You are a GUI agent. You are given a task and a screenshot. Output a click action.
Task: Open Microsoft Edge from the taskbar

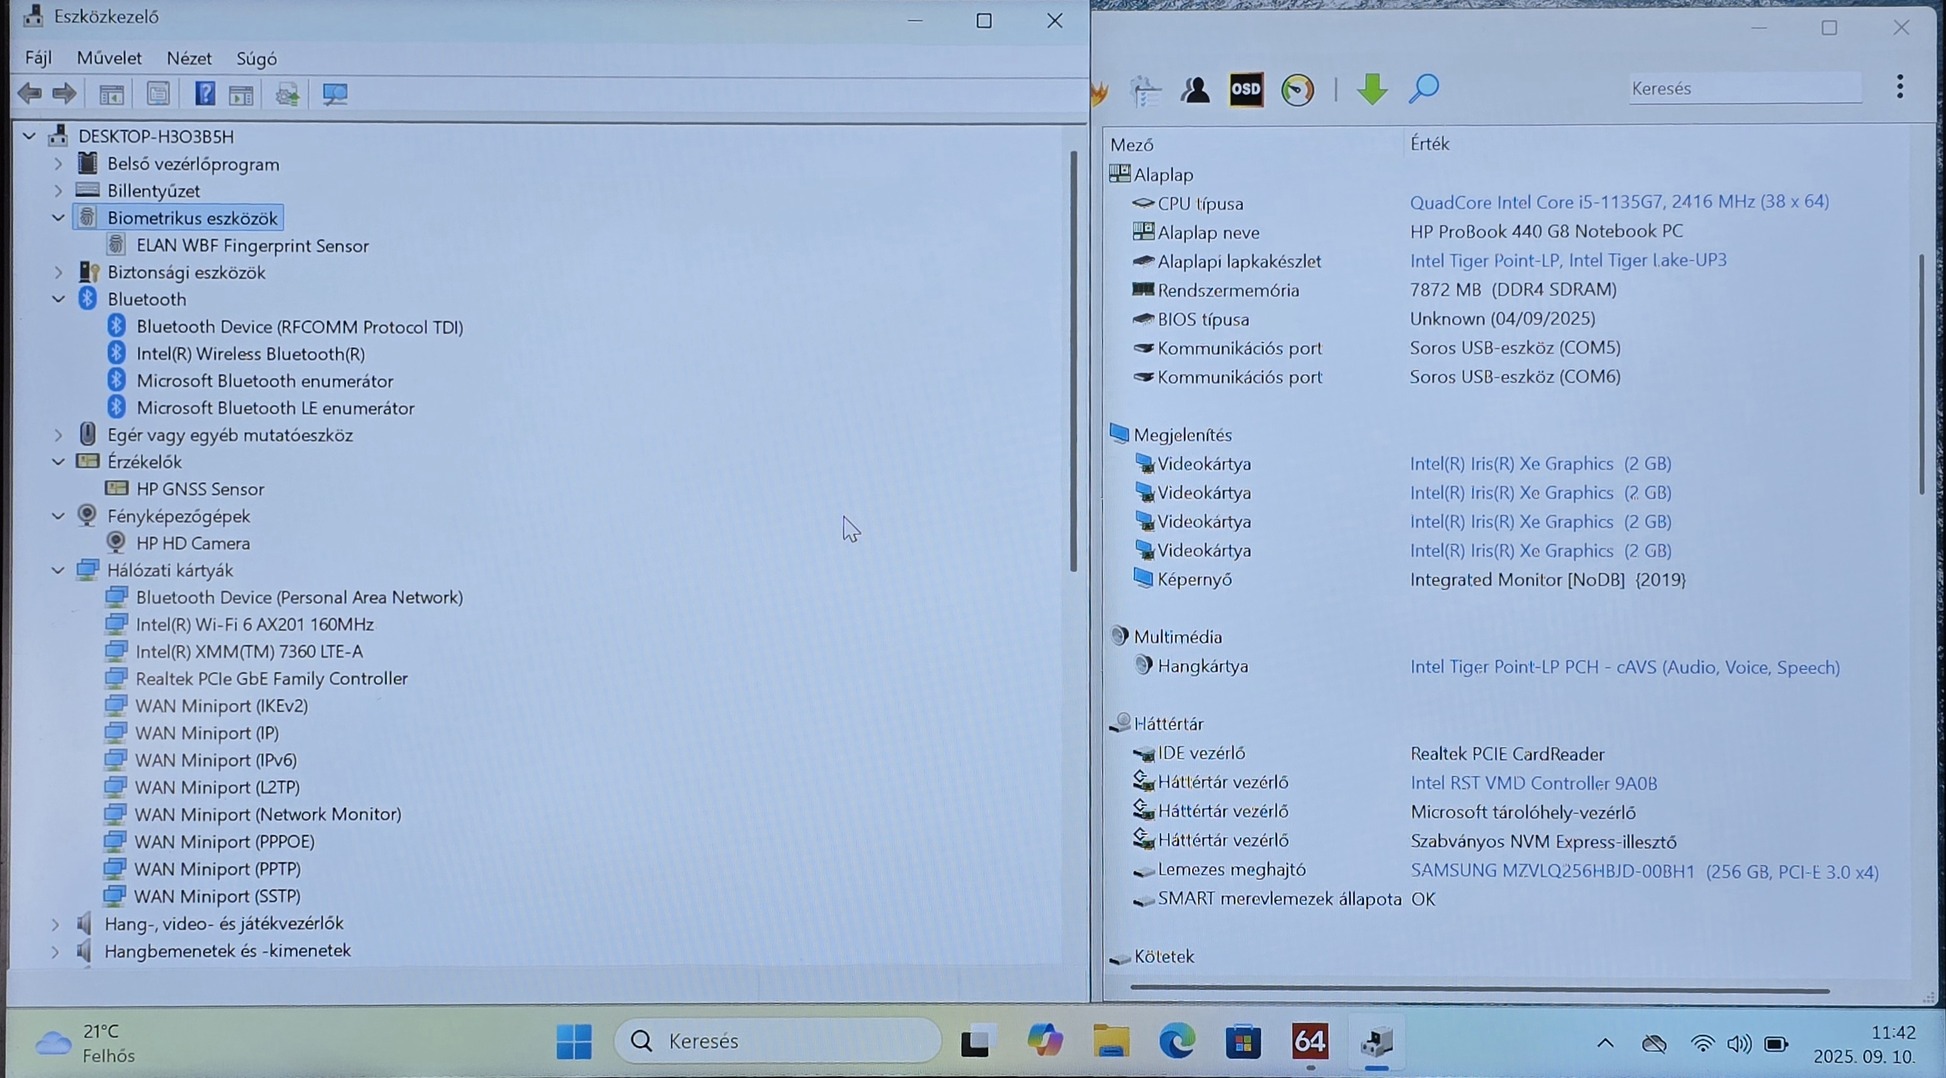(x=1177, y=1042)
